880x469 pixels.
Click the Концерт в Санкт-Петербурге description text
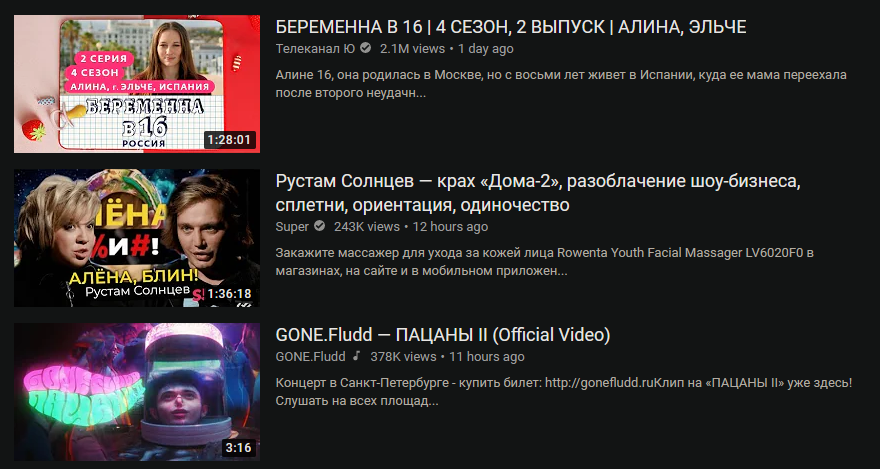click(564, 392)
